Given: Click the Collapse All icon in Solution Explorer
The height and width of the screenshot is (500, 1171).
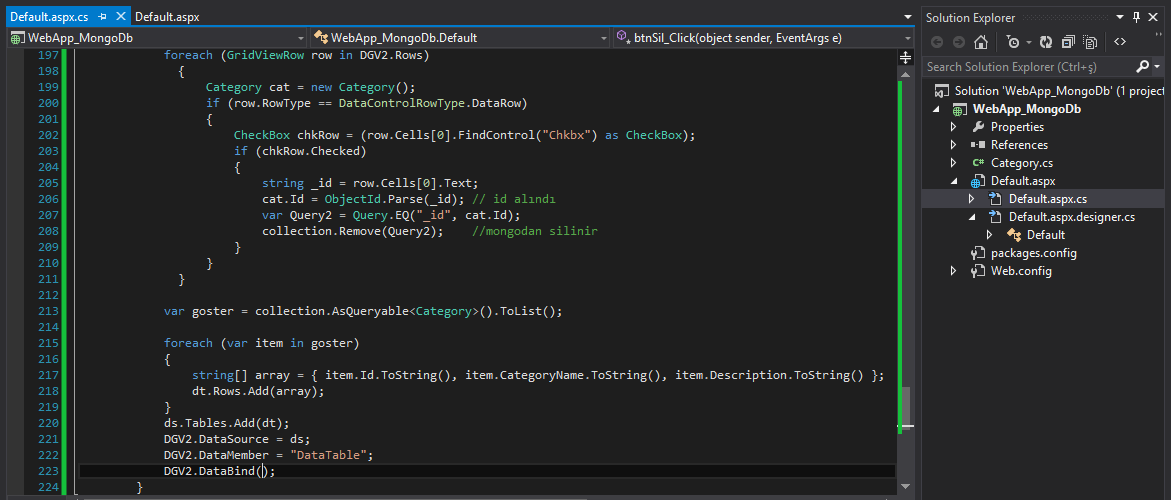Looking at the screenshot, I should (x=1067, y=42).
